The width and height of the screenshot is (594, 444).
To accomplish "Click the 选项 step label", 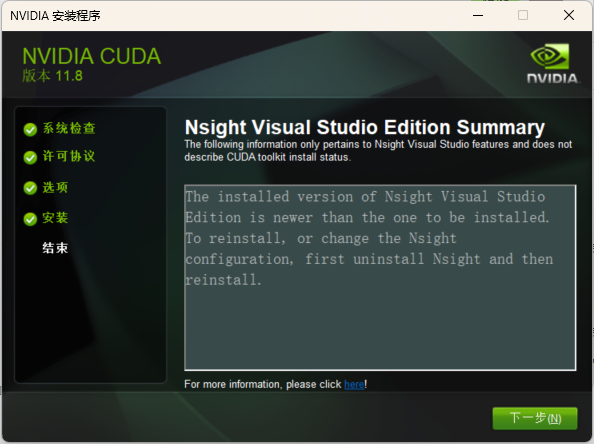I will [55, 187].
